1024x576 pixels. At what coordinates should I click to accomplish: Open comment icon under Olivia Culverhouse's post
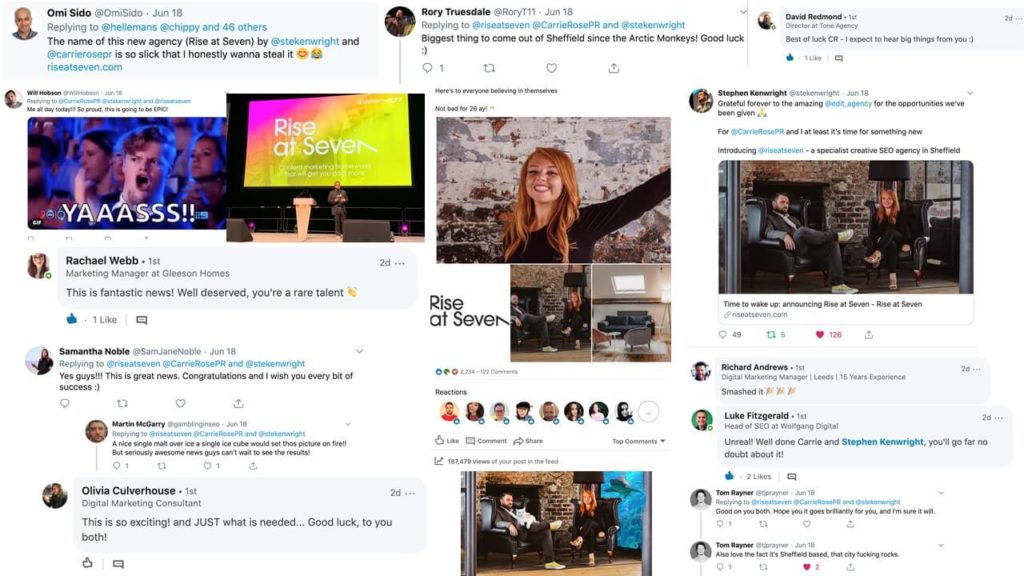pos(118,564)
